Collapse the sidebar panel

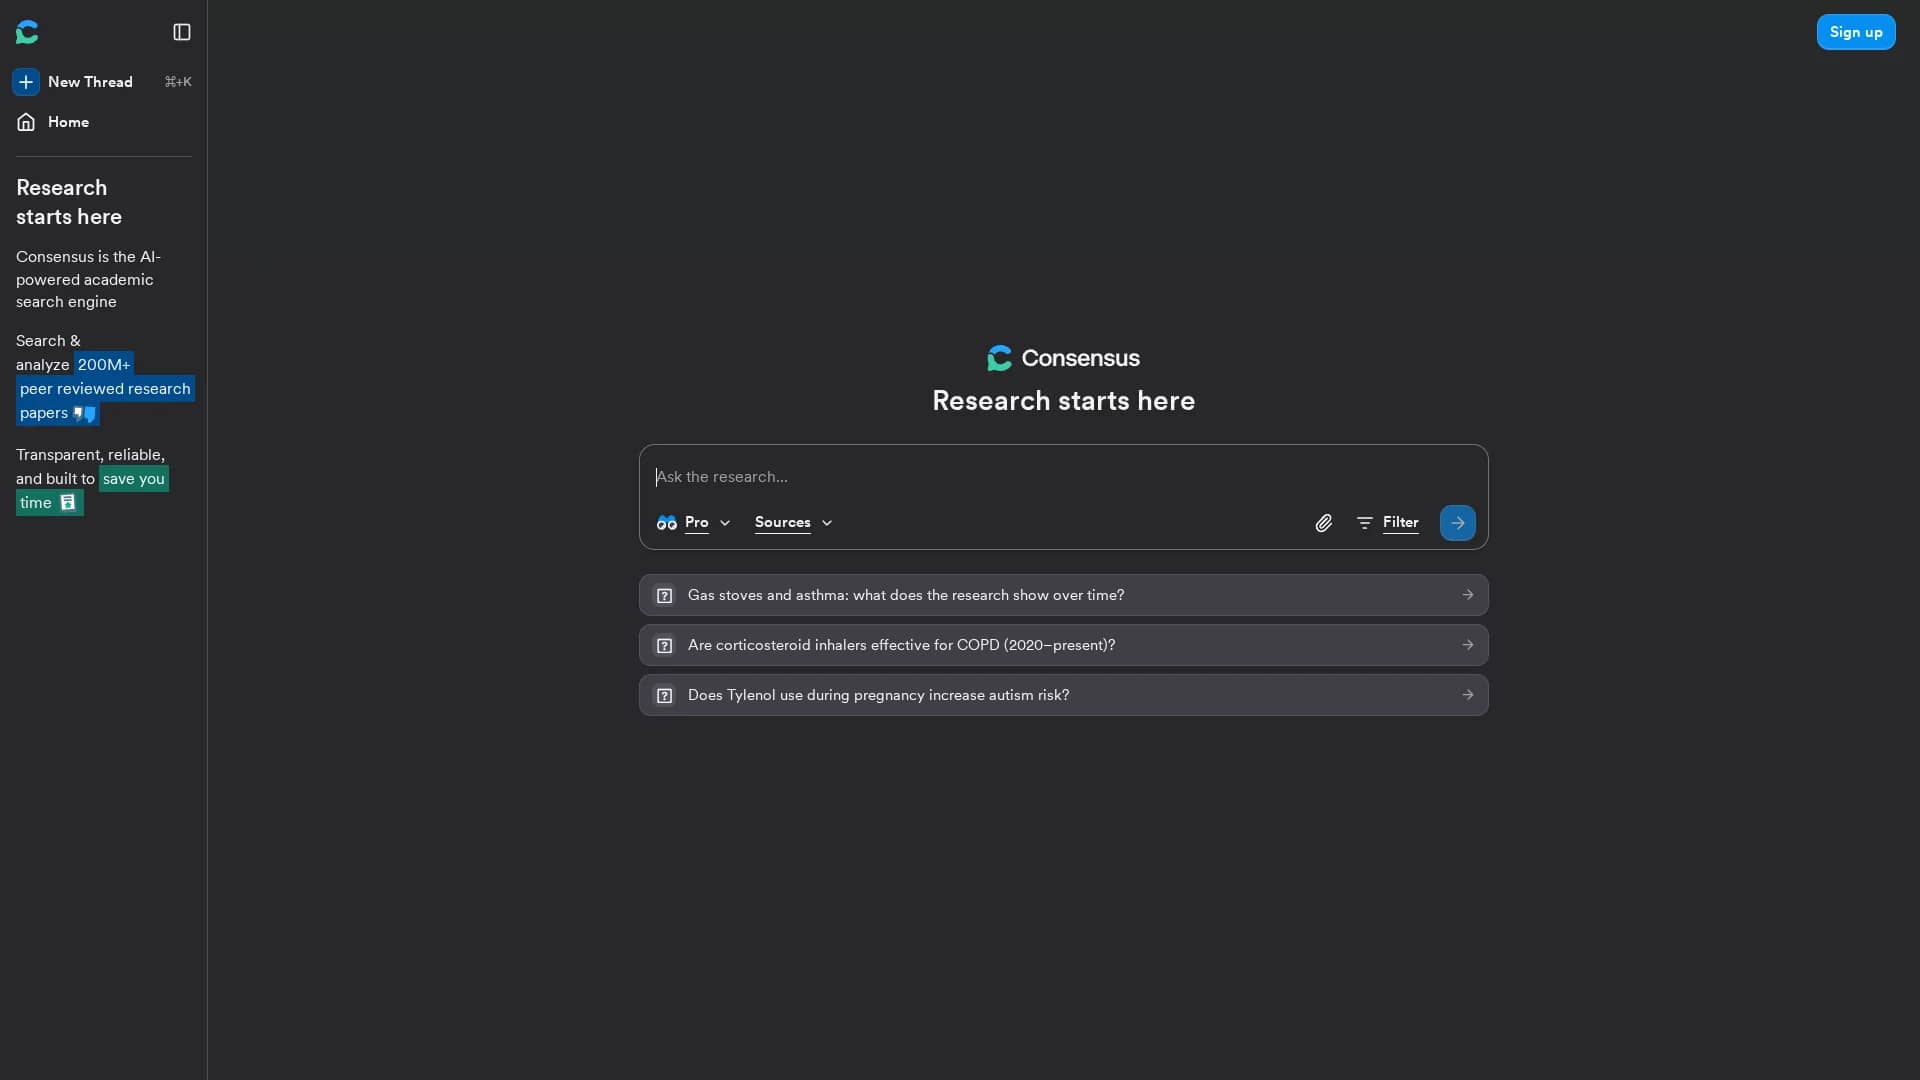(182, 32)
